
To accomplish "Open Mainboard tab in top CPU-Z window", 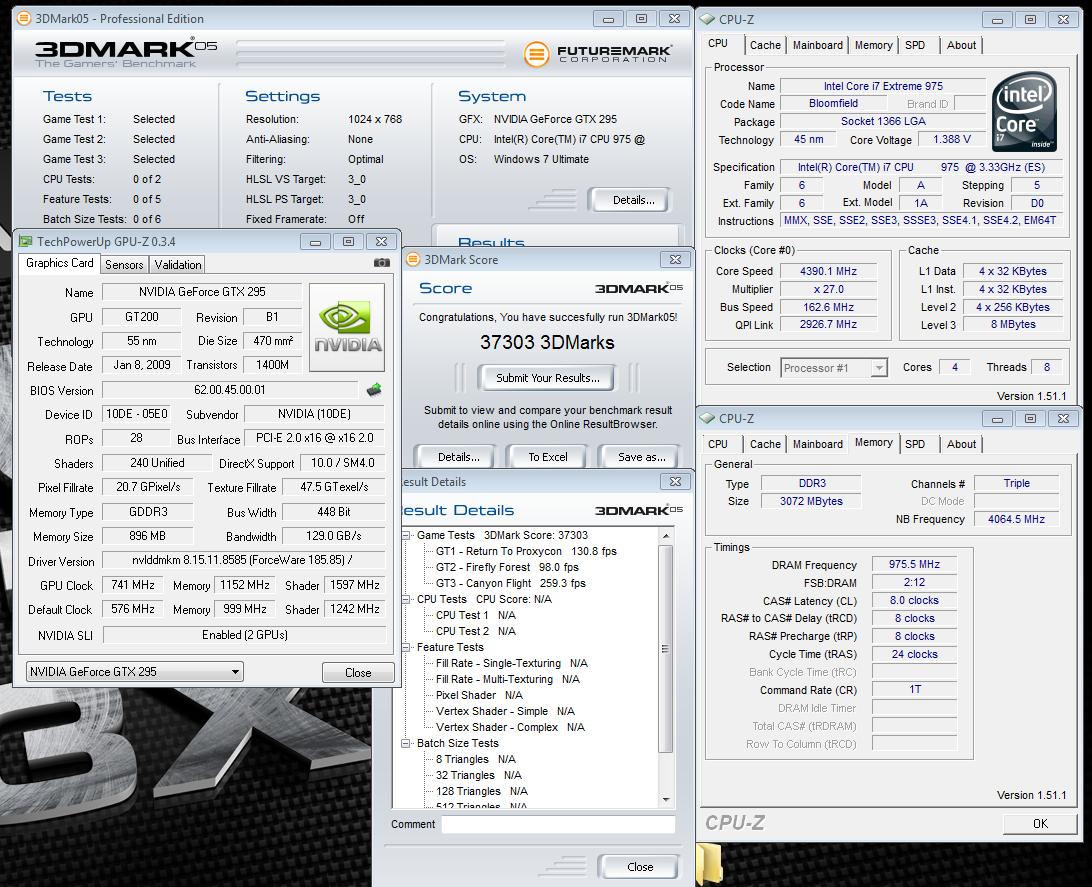I will pyautogui.click(x=818, y=45).
